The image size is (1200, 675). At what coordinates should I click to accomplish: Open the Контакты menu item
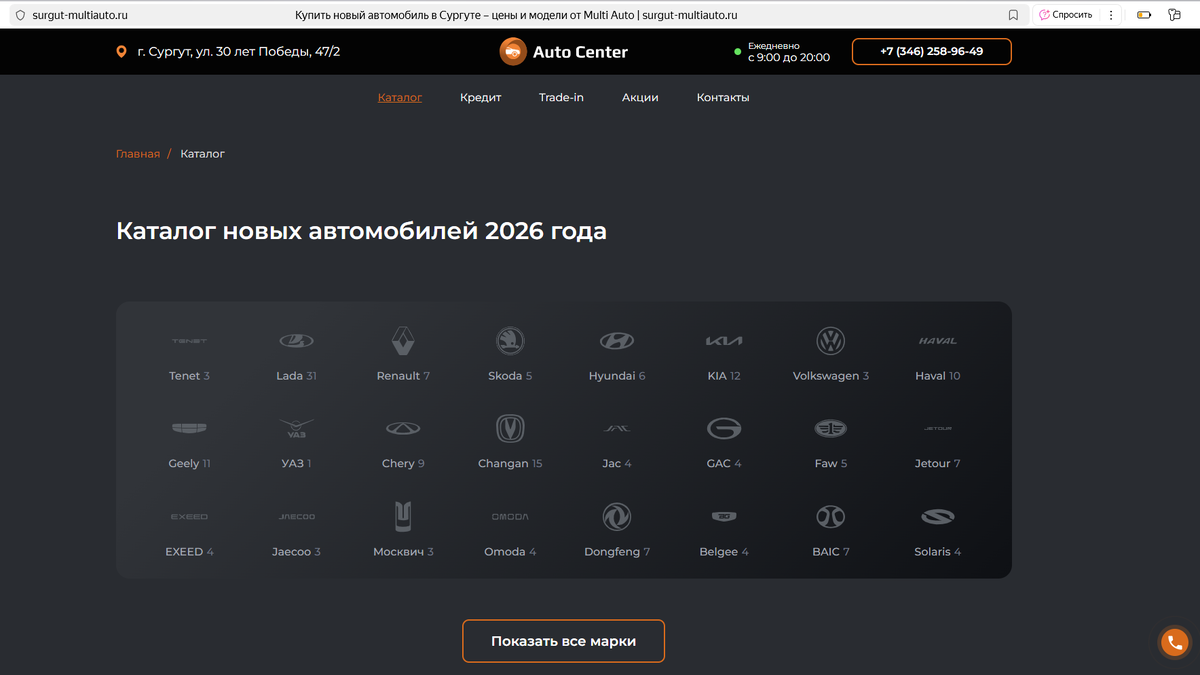click(x=723, y=97)
